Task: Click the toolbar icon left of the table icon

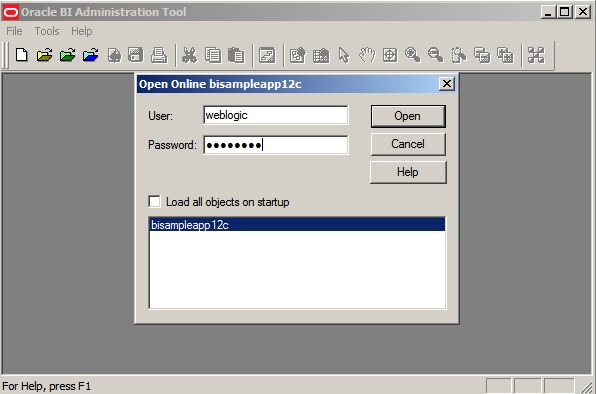Action: (x=298, y=55)
